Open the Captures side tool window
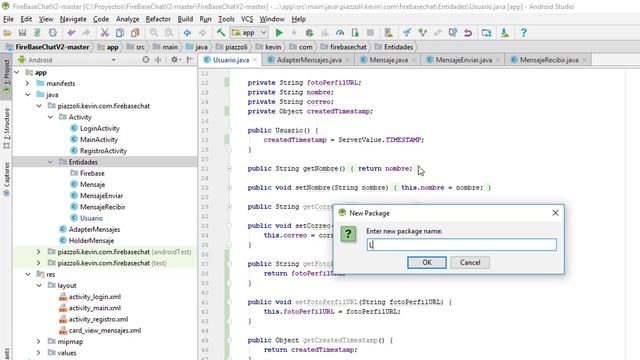 coord(7,180)
